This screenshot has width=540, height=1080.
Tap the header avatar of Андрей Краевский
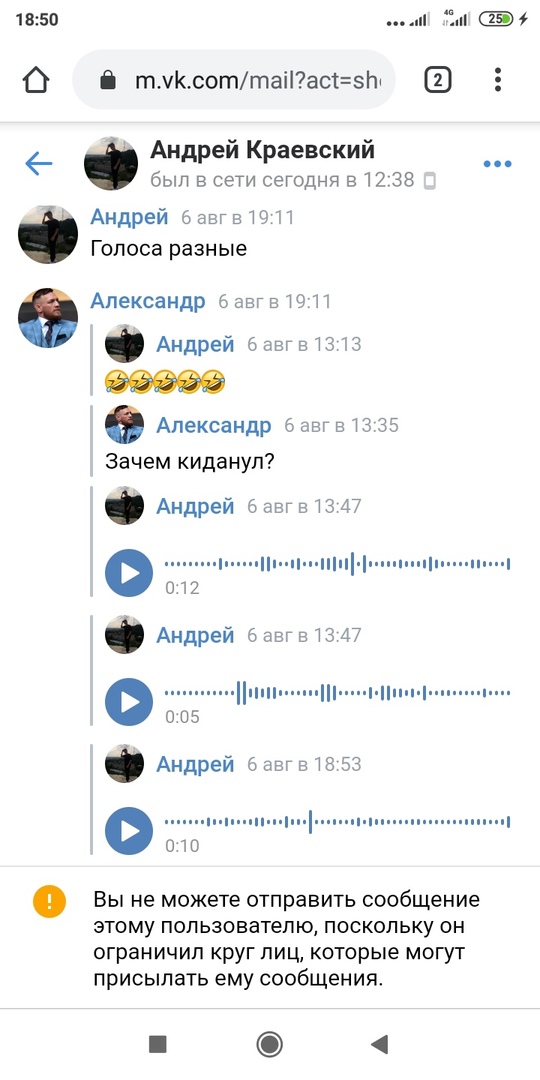111,163
